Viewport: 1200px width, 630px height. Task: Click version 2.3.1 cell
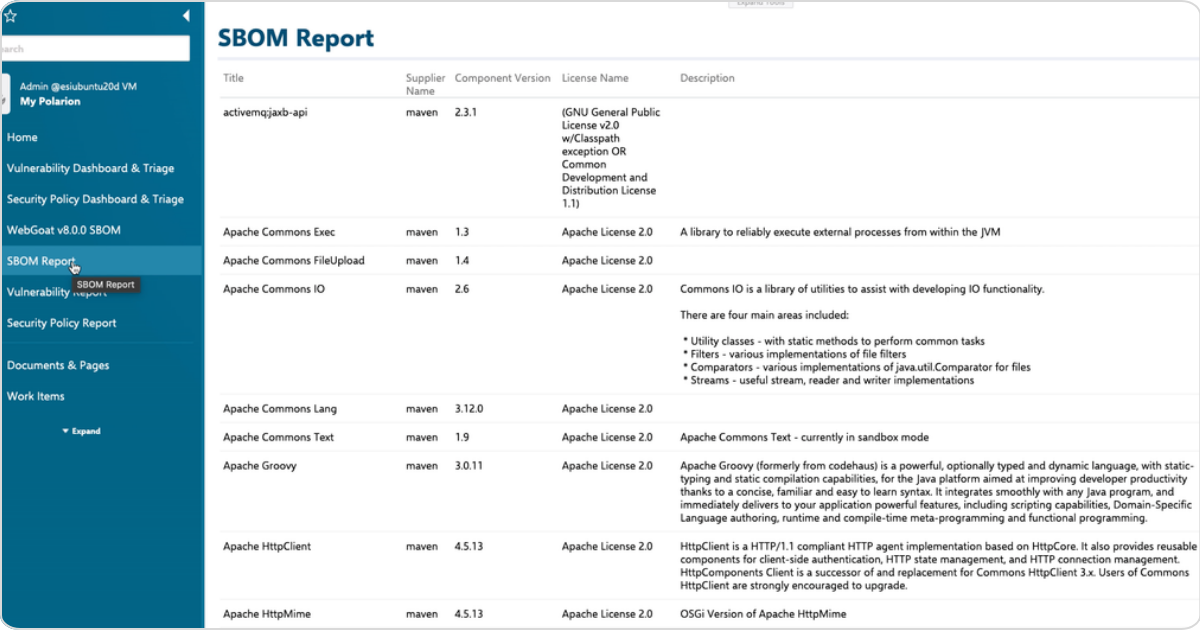[465, 112]
